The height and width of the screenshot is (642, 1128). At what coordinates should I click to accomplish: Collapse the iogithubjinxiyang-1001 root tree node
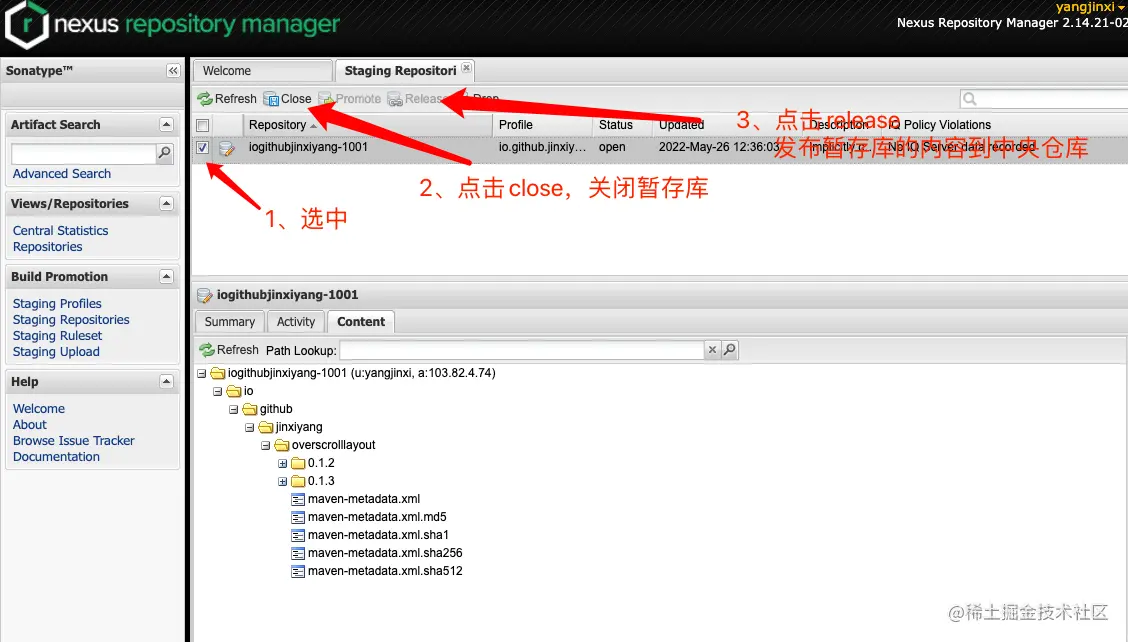pyautogui.click(x=202, y=374)
